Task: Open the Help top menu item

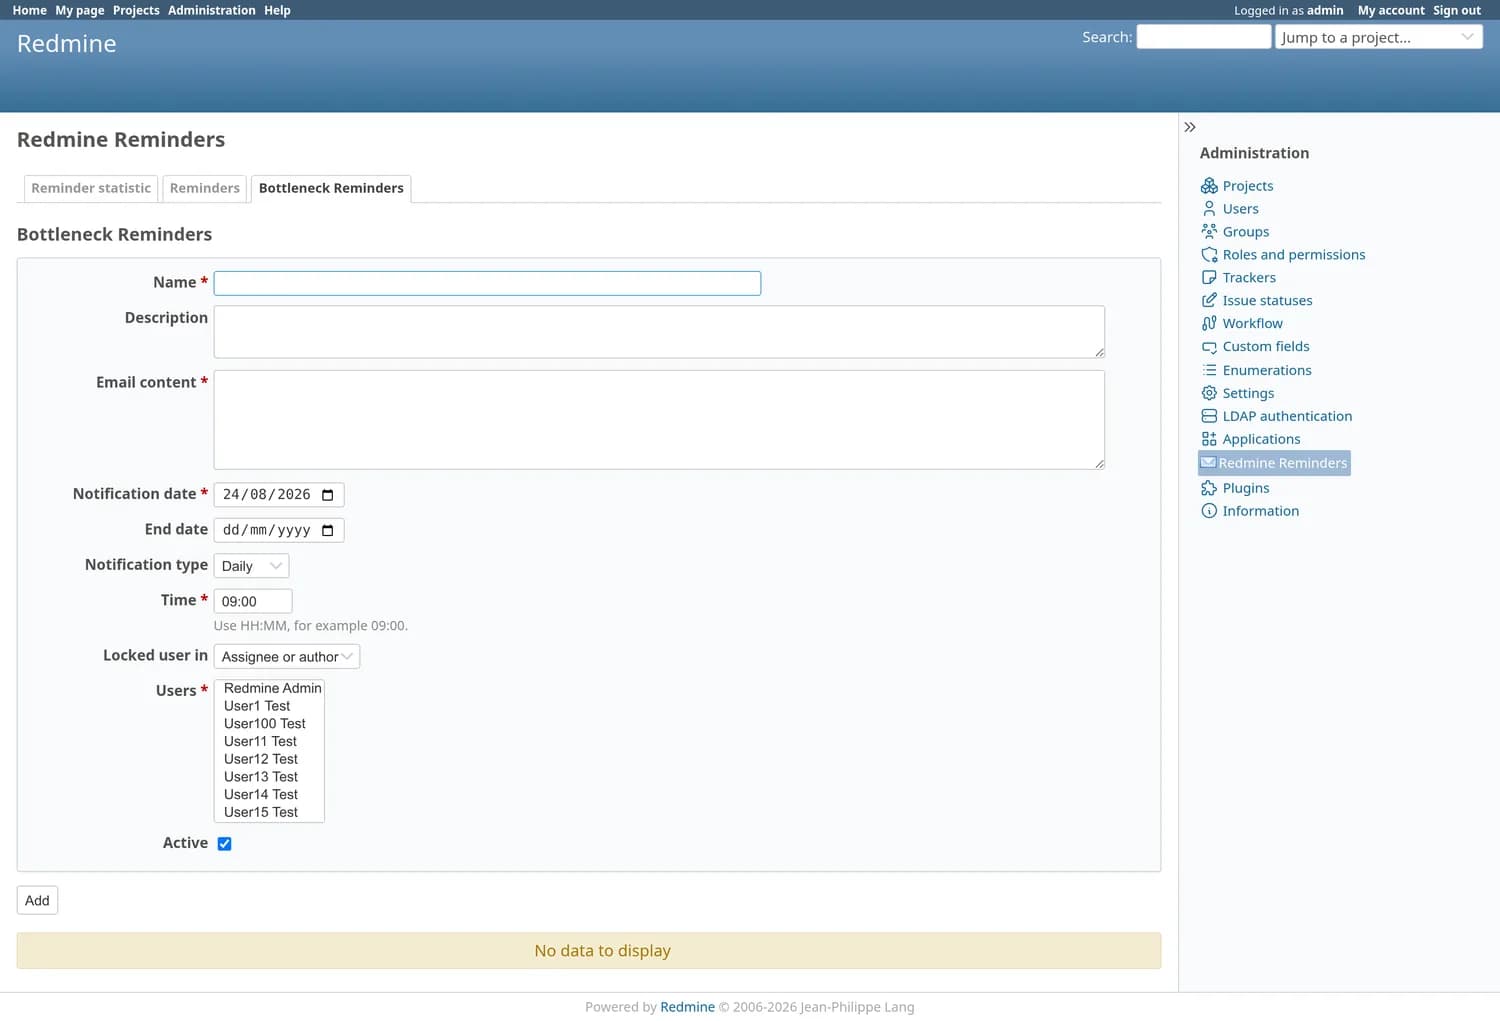Action: click(277, 10)
